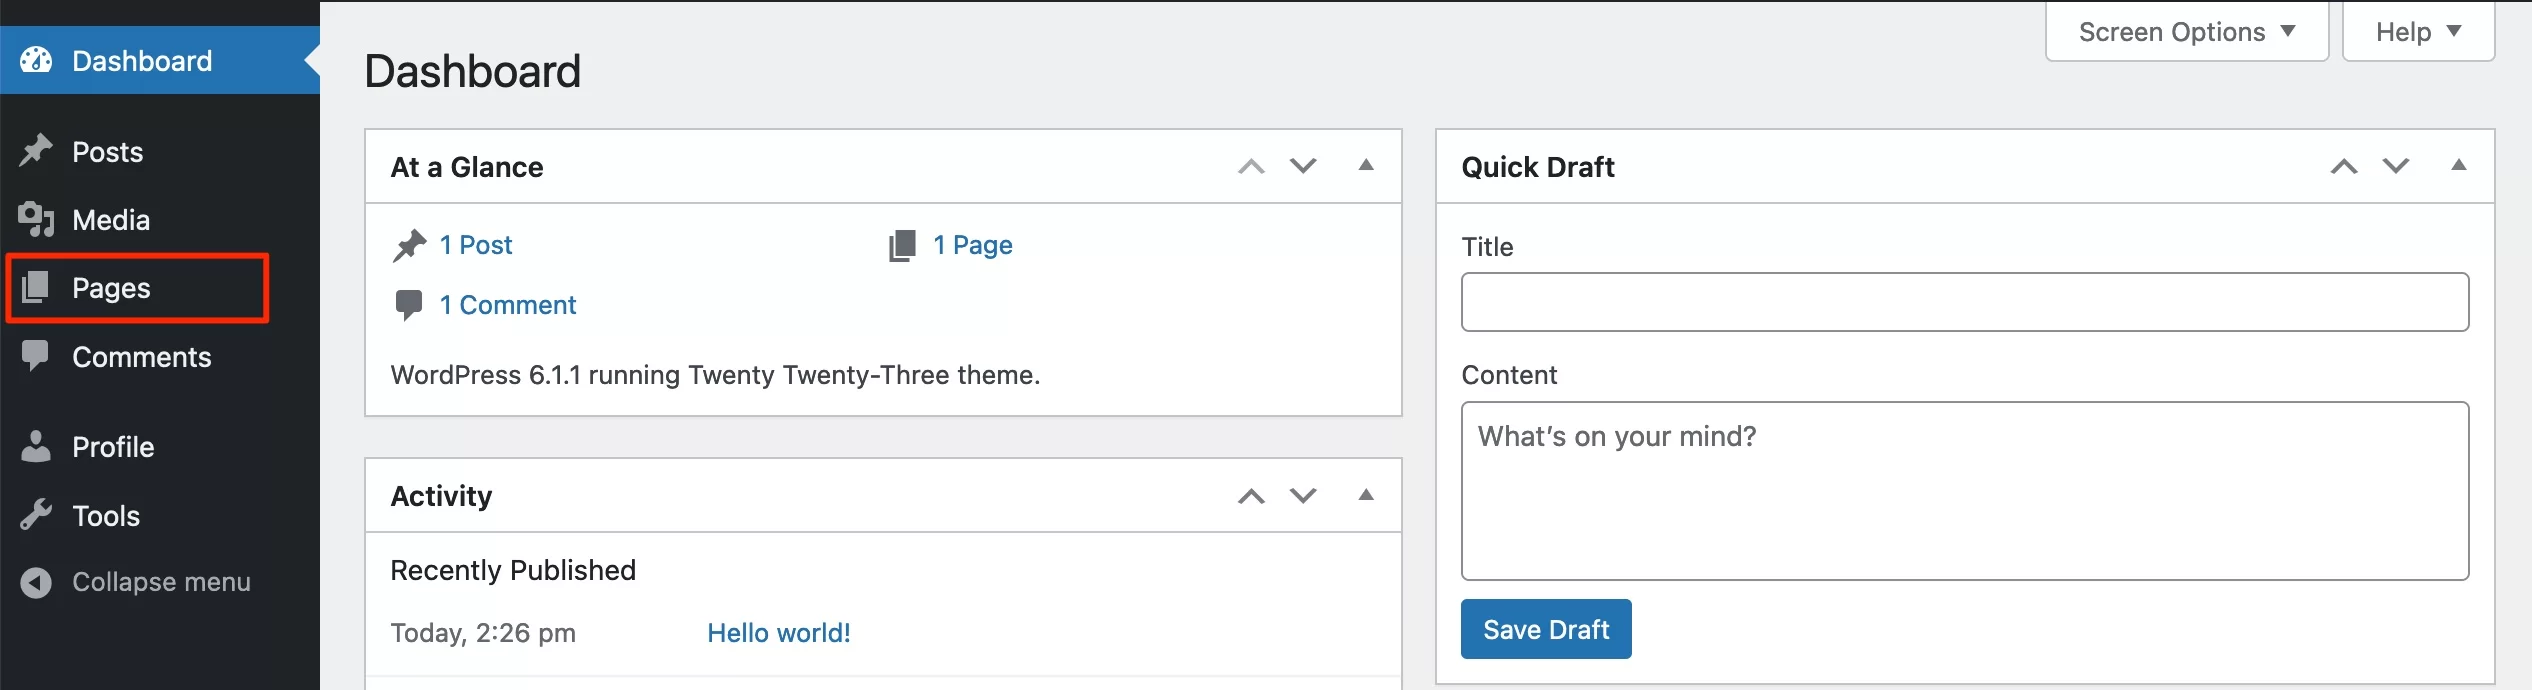
Task: Move Activity panel down
Action: coord(1303,496)
